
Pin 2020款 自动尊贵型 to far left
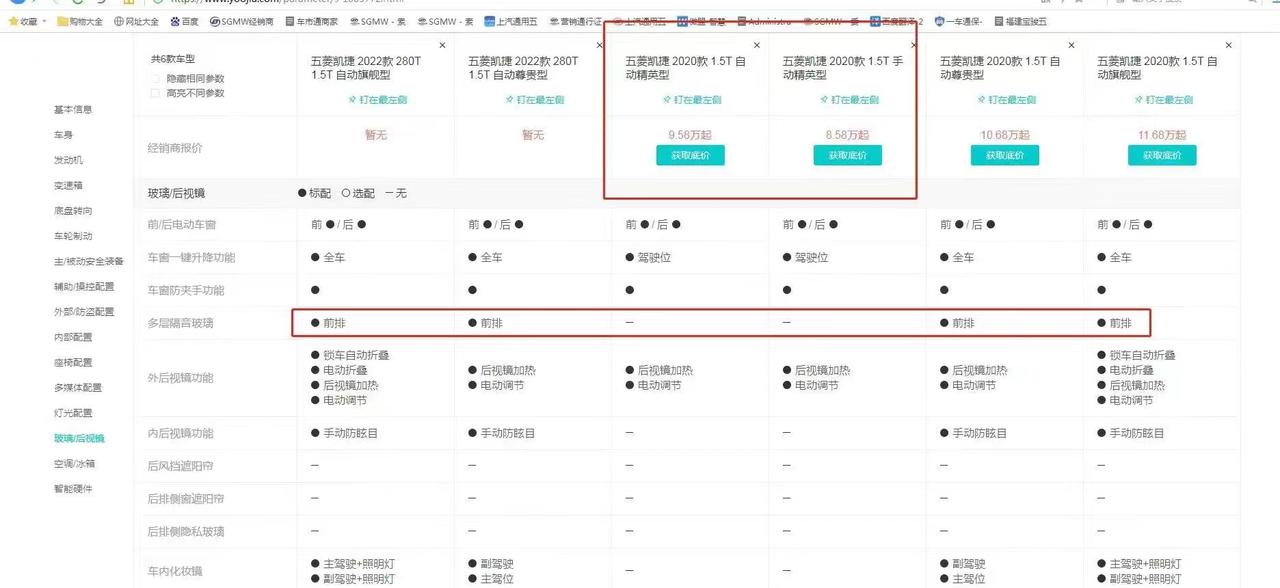(x=1005, y=100)
